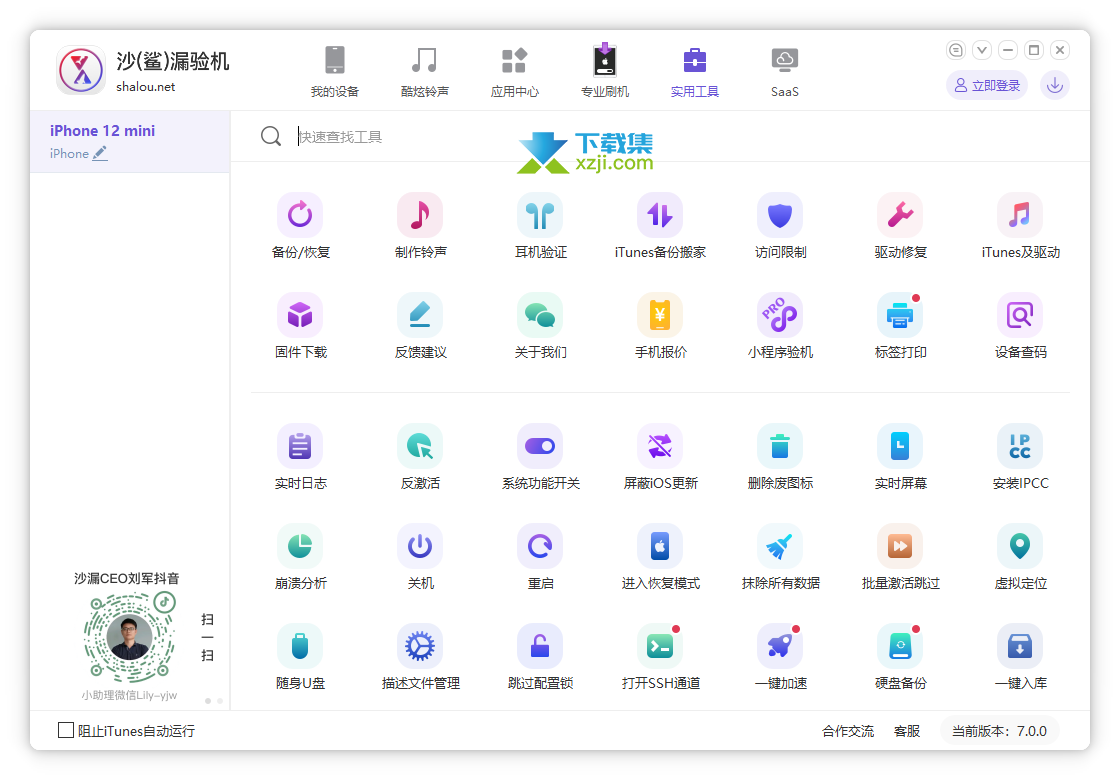Image resolution: width=1120 pixels, height=780 pixels.
Task: Open the 一键入库 tool
Action: [1020, 646]
